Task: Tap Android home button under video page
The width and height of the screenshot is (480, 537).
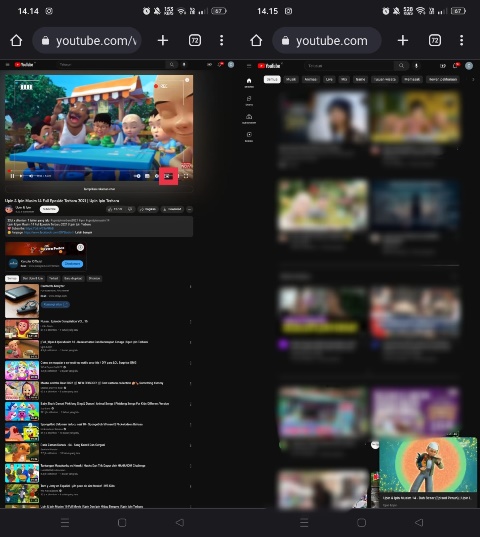Action: tap(122, 523)
